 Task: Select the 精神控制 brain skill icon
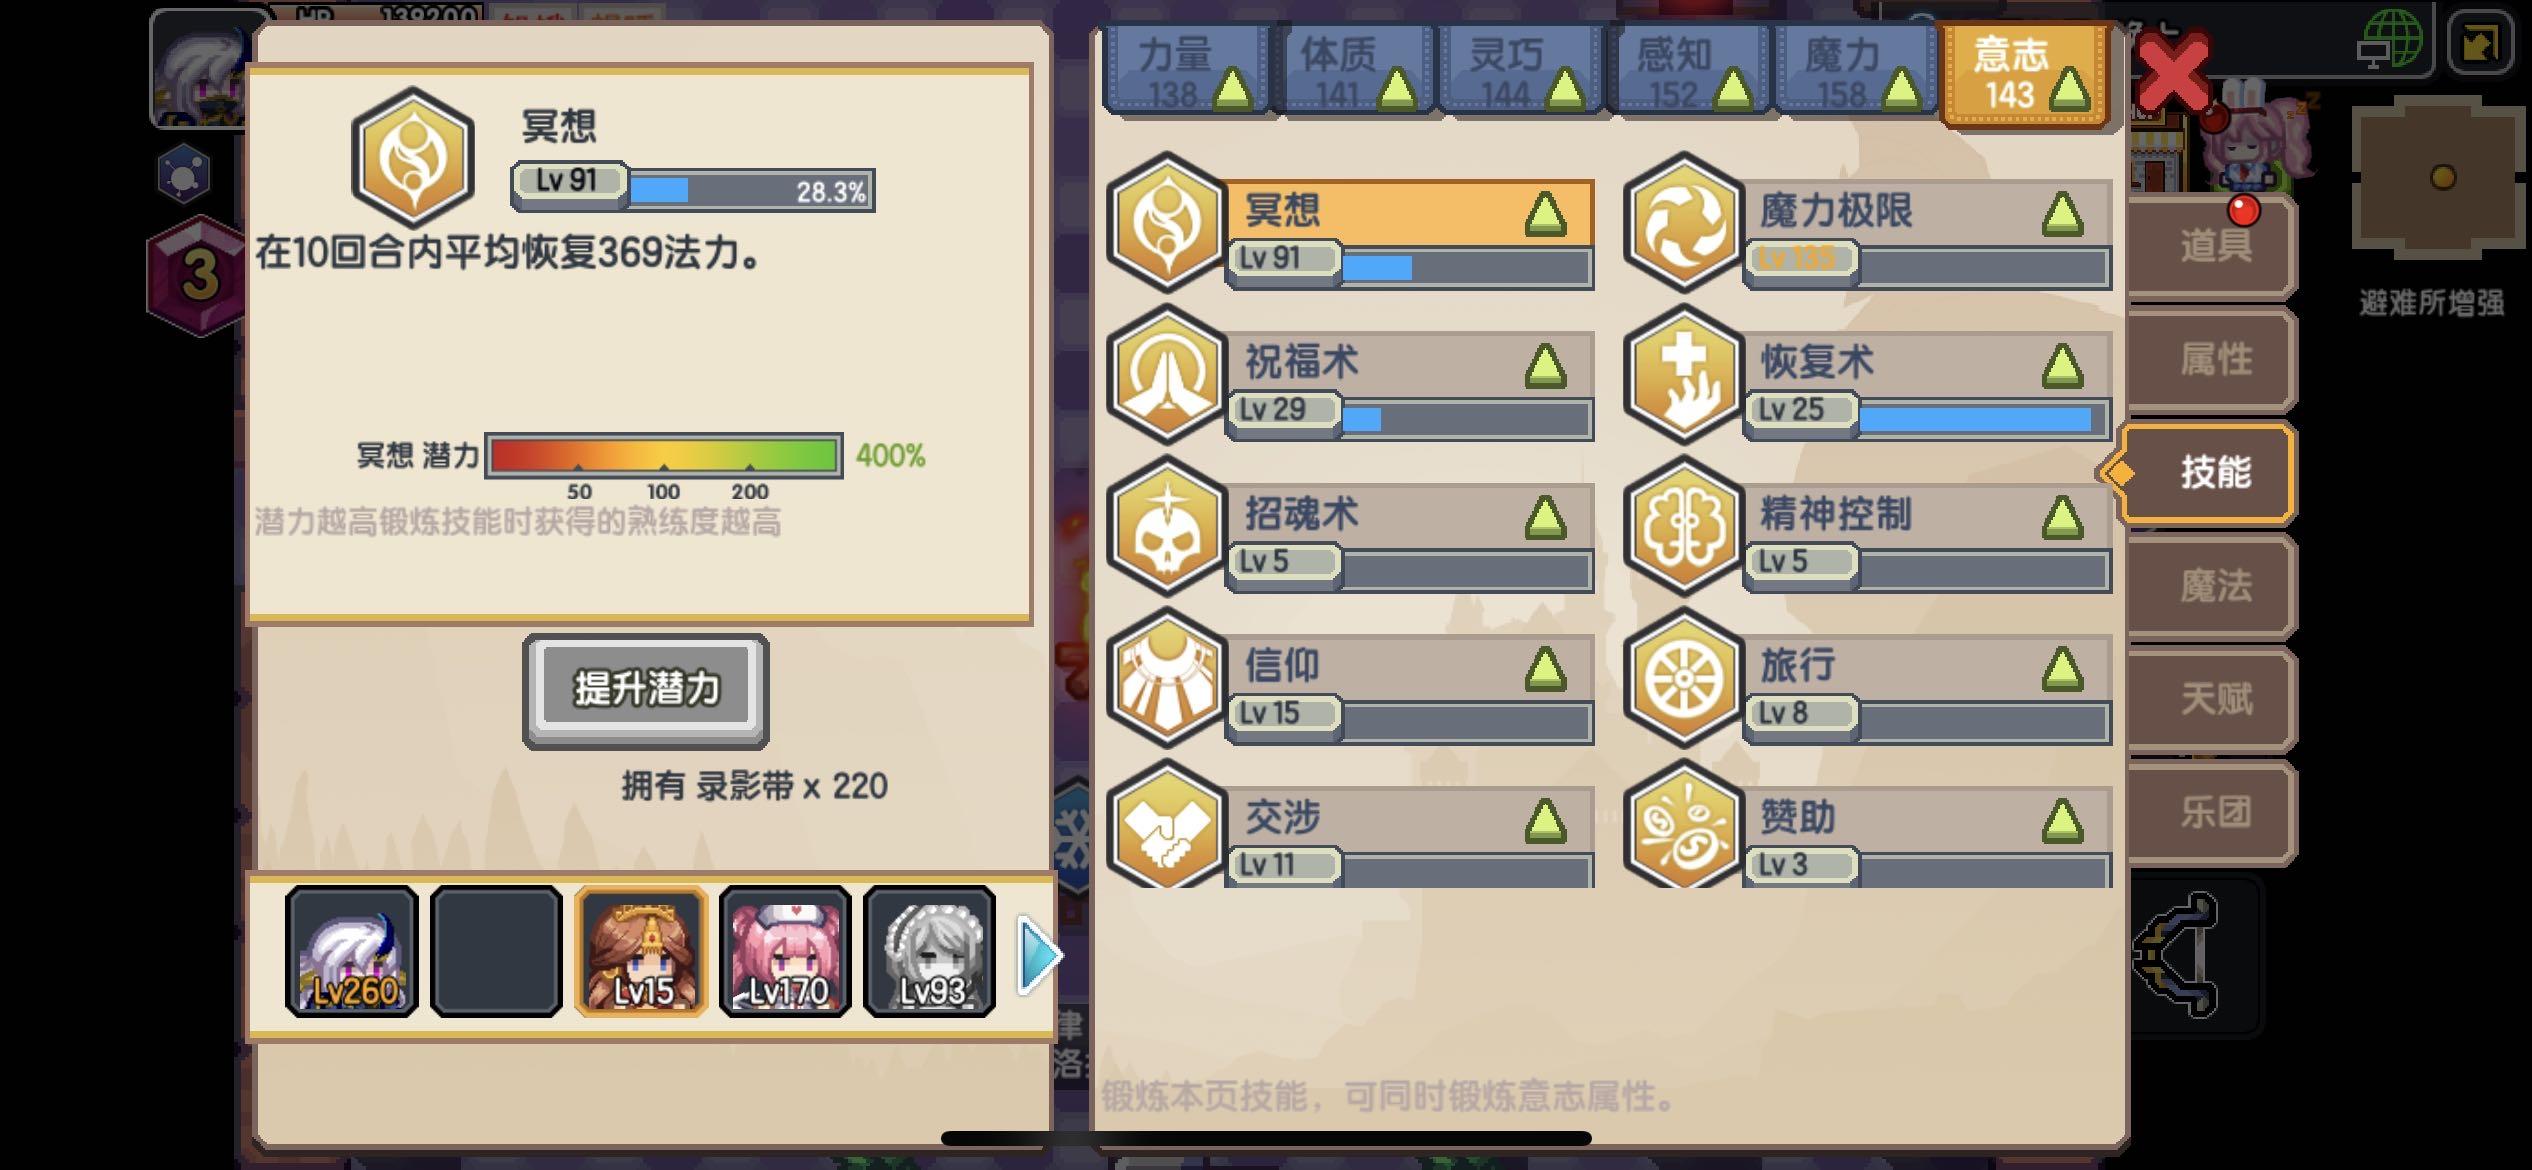click(1684, 526)
